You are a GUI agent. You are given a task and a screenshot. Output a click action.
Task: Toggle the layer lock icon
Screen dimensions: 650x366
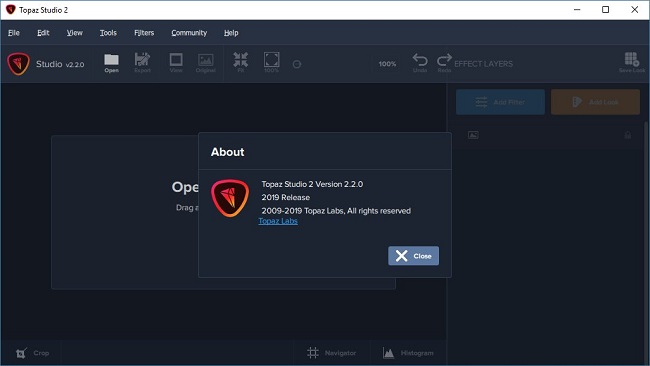(x=628, y=135)
